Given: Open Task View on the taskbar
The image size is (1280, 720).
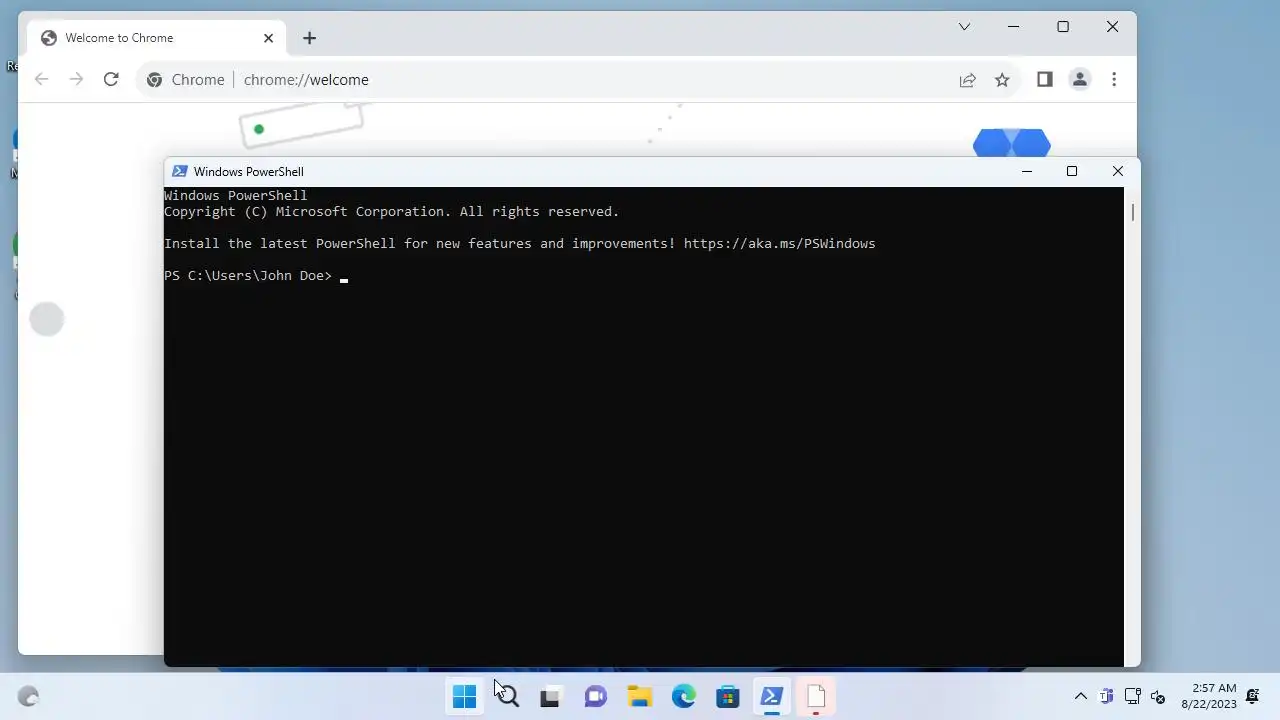Looking at the screenshot, I should (550, 697).
